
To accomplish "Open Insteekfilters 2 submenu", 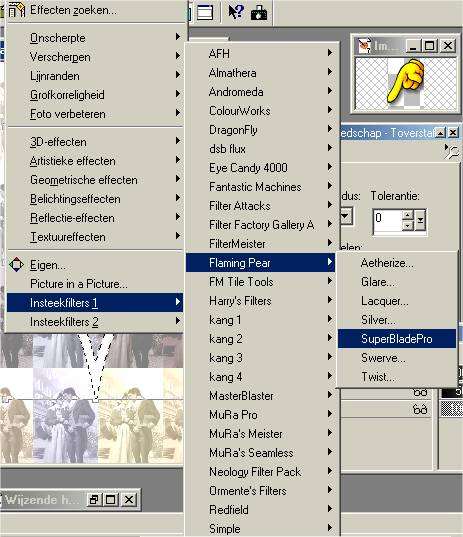I will [95, 322].
